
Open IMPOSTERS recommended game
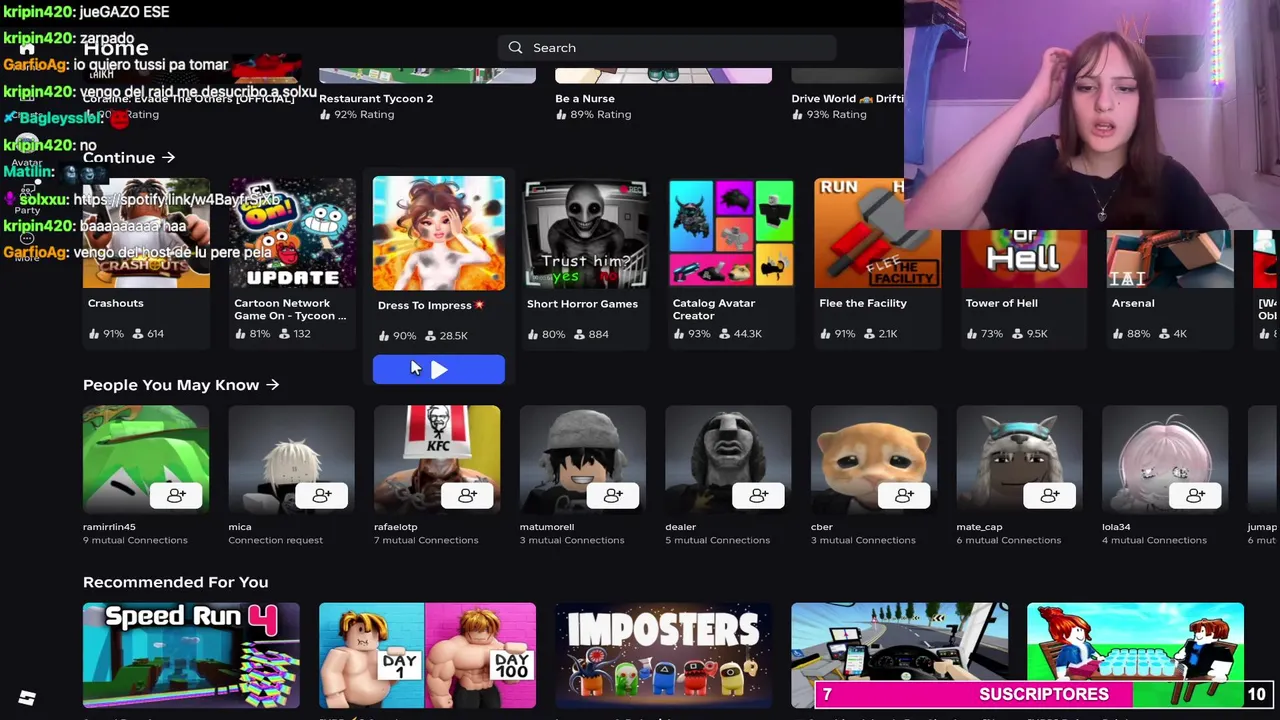(663, 655)
